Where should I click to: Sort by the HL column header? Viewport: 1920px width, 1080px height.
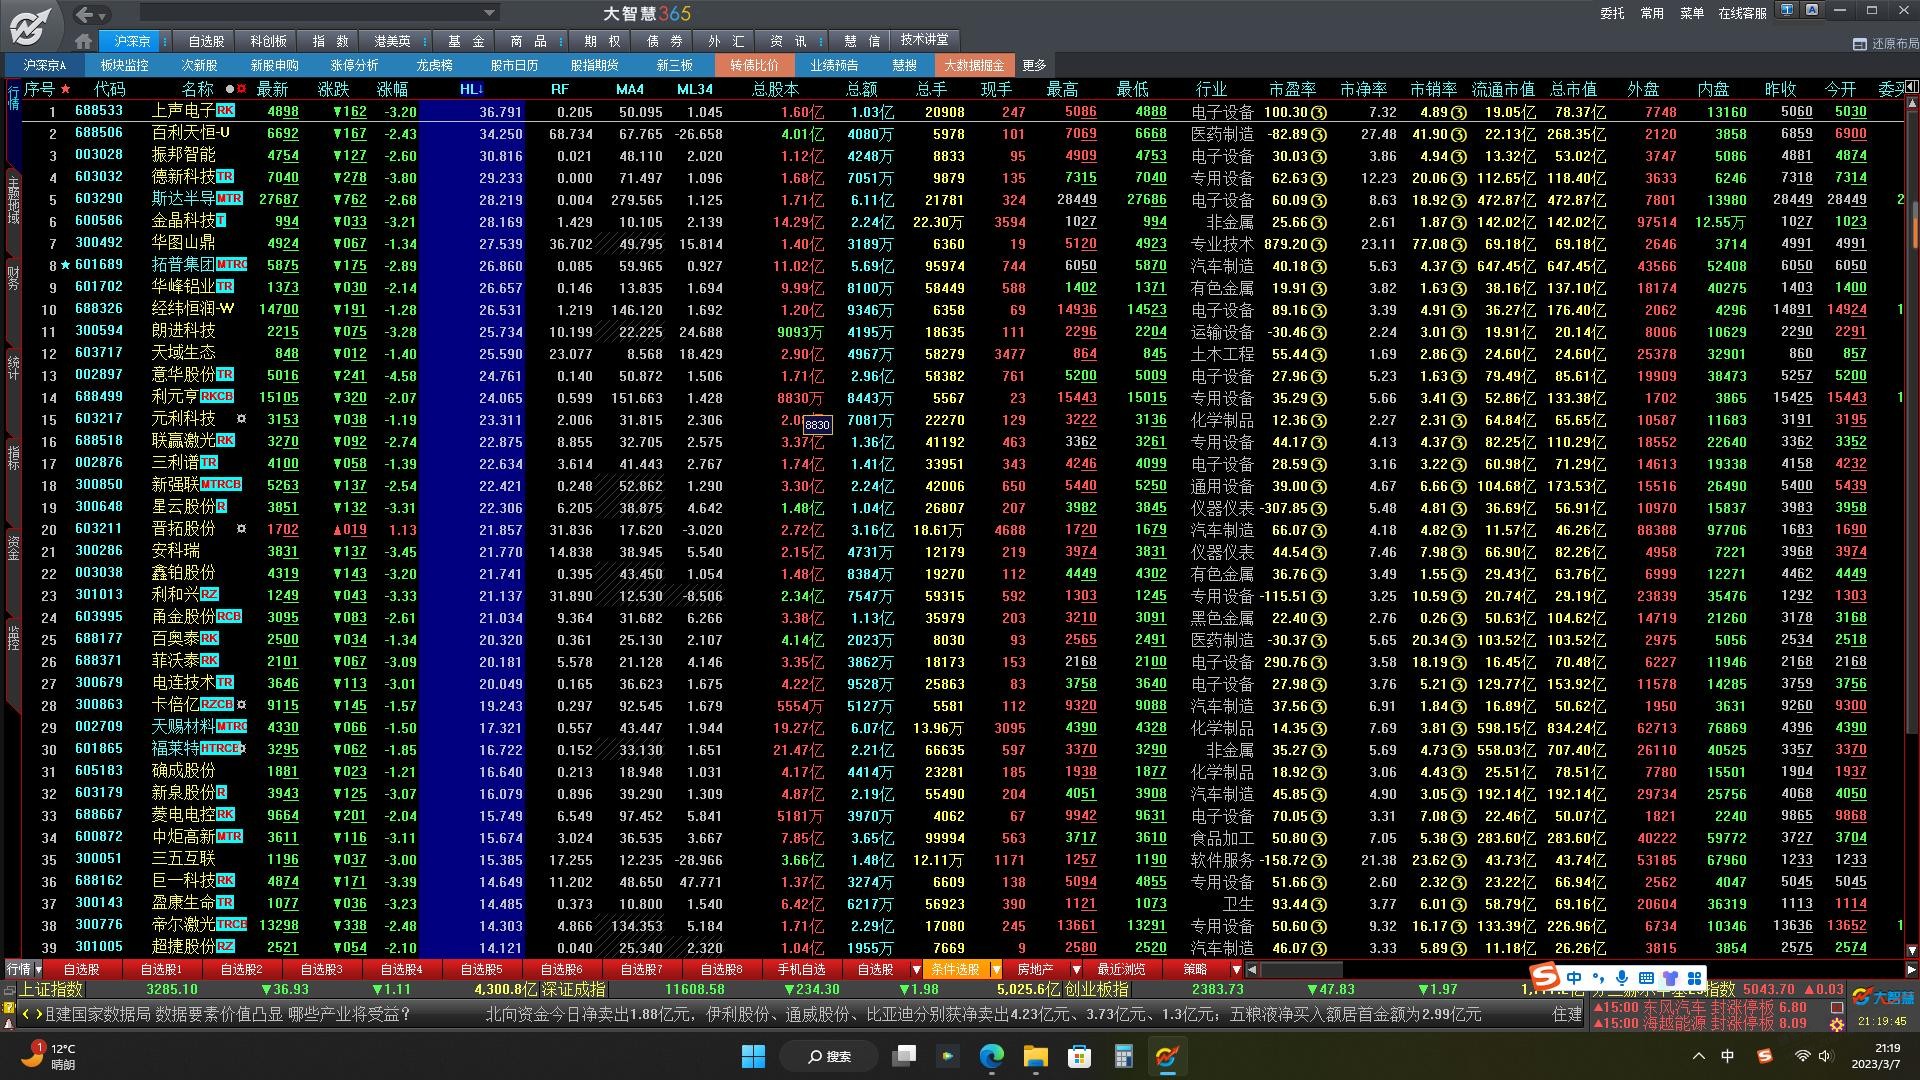(x=471, y=89)
